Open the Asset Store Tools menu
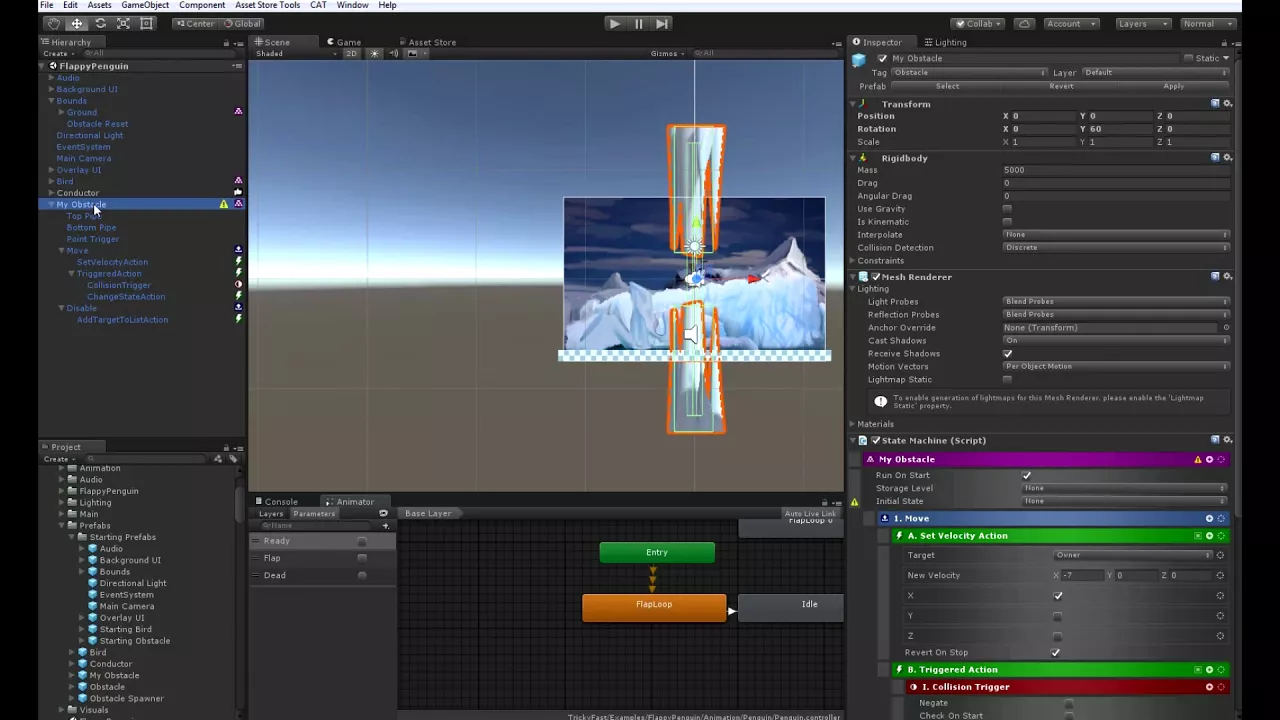The height and width of the screenshot is (720, 1280). (x=267, y=5)
